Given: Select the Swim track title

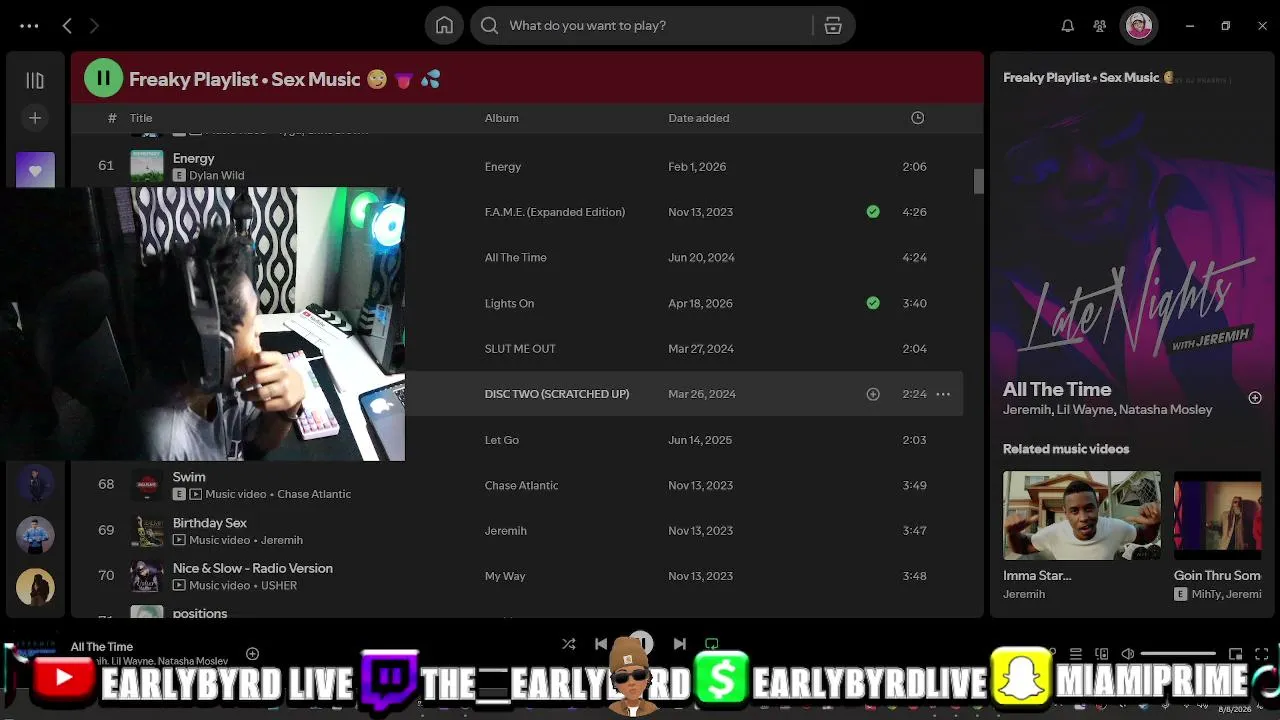Looking at the screenshot, I should coord(189,477).
